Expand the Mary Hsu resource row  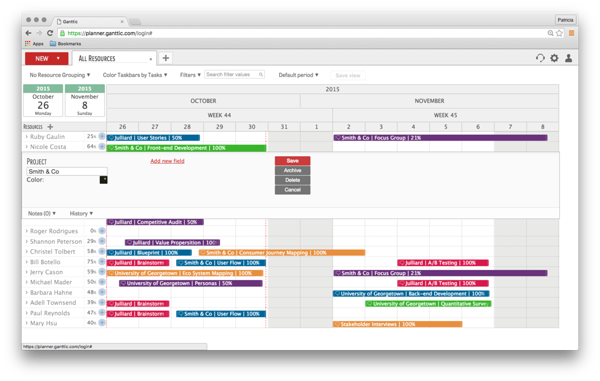[x=26, y=323]
